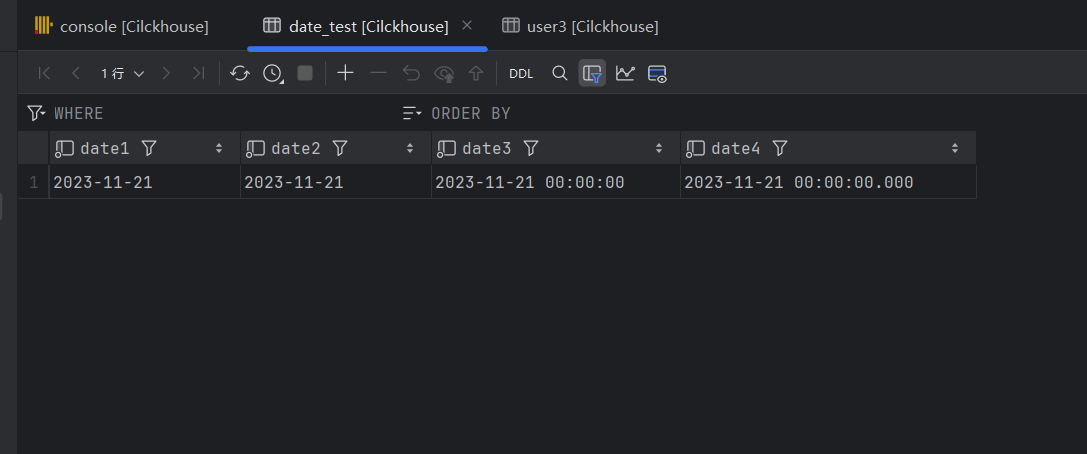Toggle sort arrows on date2 column

(x=410, y=148)
